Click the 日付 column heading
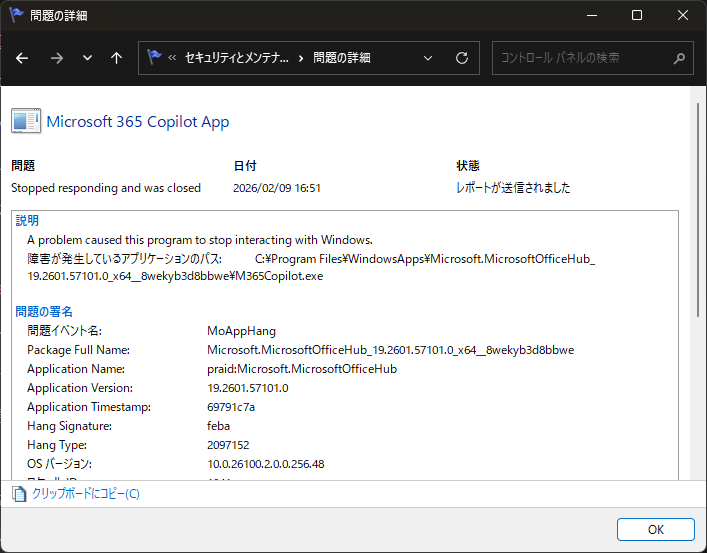707x553 pixels. coord(245,166)
